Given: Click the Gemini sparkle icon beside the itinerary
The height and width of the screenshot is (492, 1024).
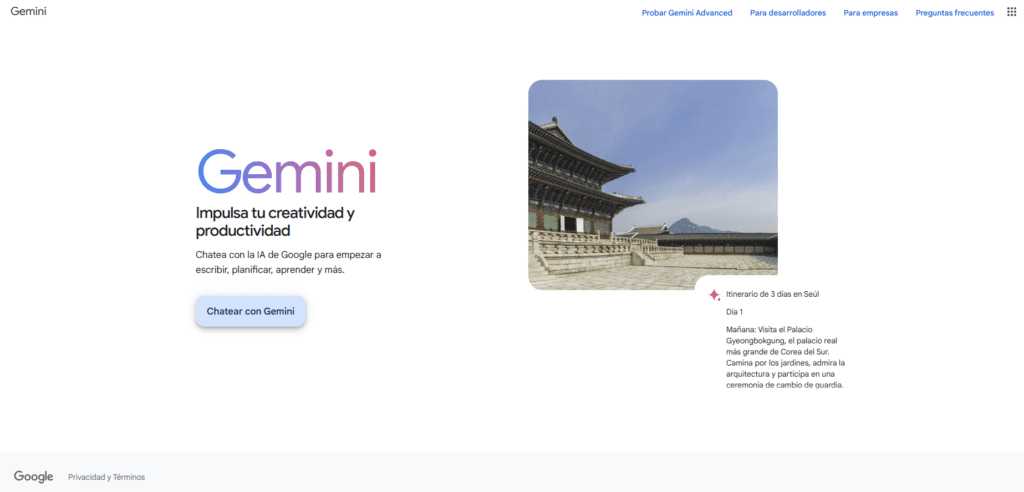Looking at the screenshot, I should (x=714, y=295).
